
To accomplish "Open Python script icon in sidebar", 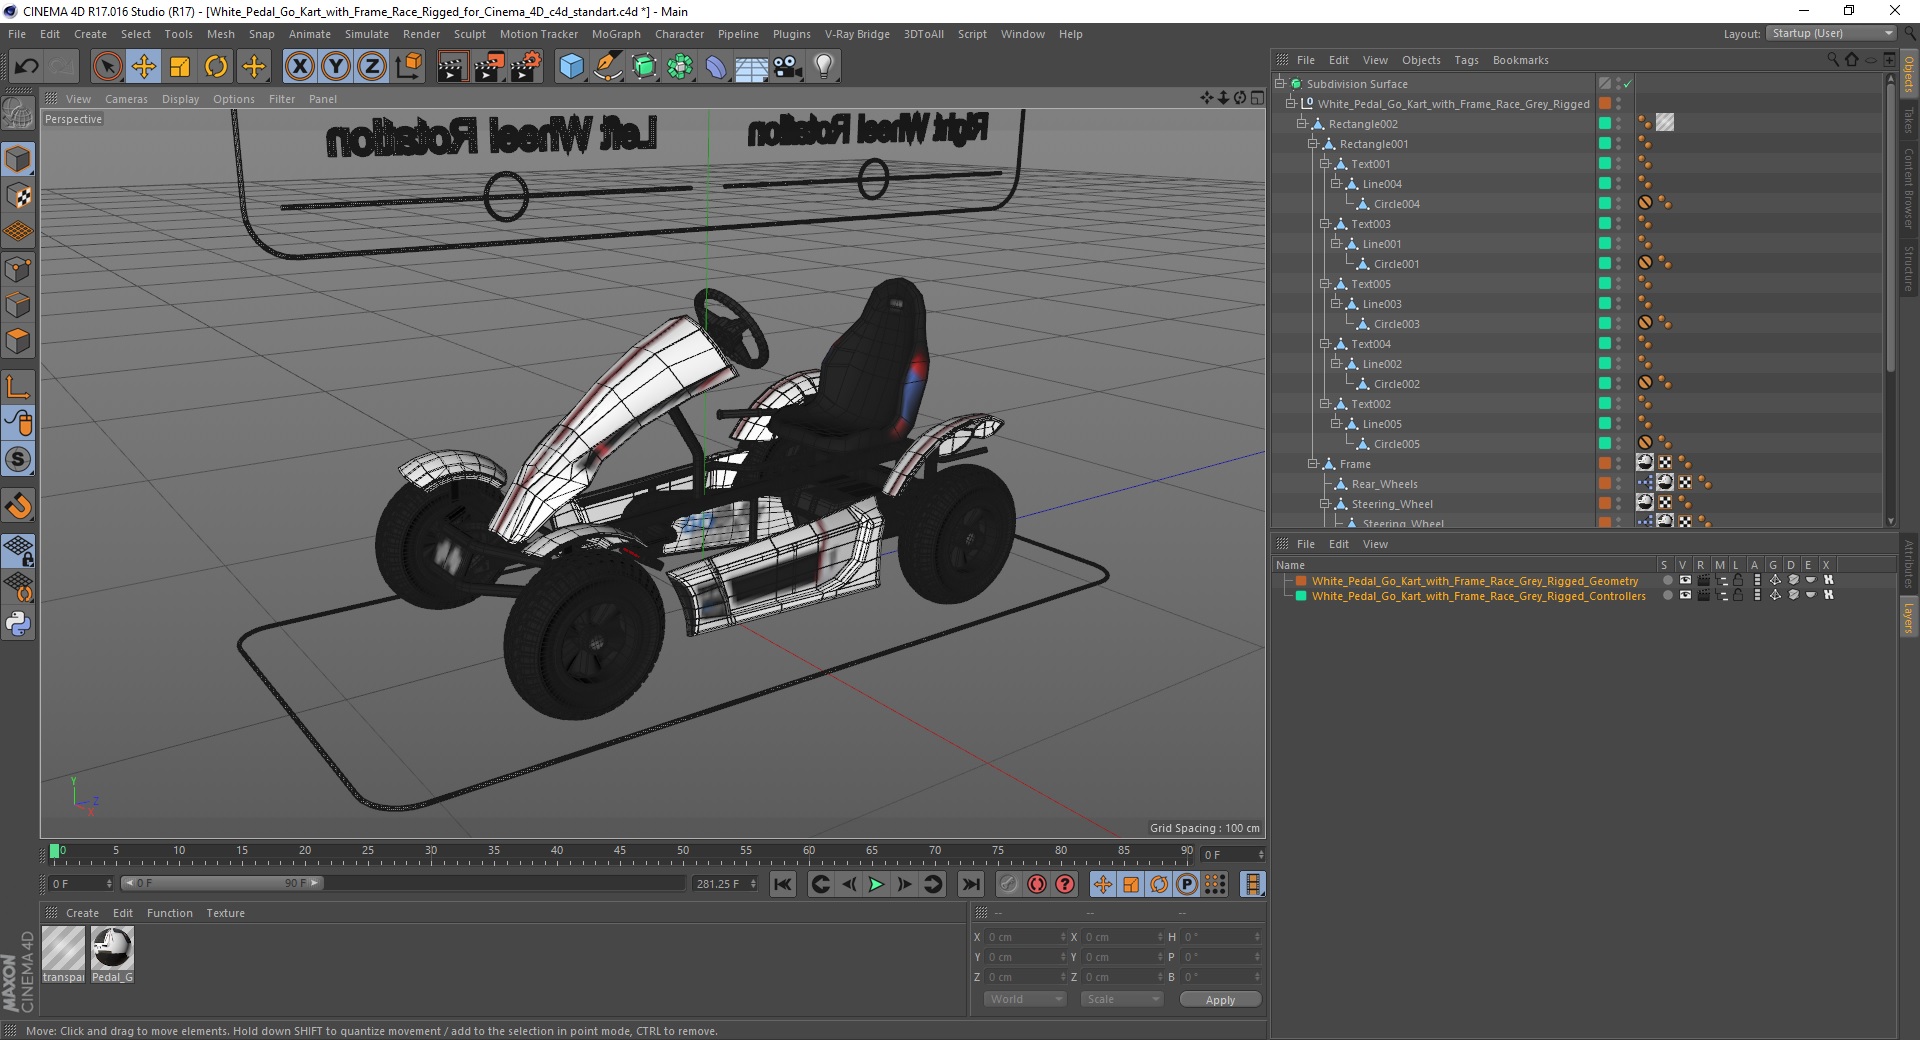I will (x=18, y=624).
